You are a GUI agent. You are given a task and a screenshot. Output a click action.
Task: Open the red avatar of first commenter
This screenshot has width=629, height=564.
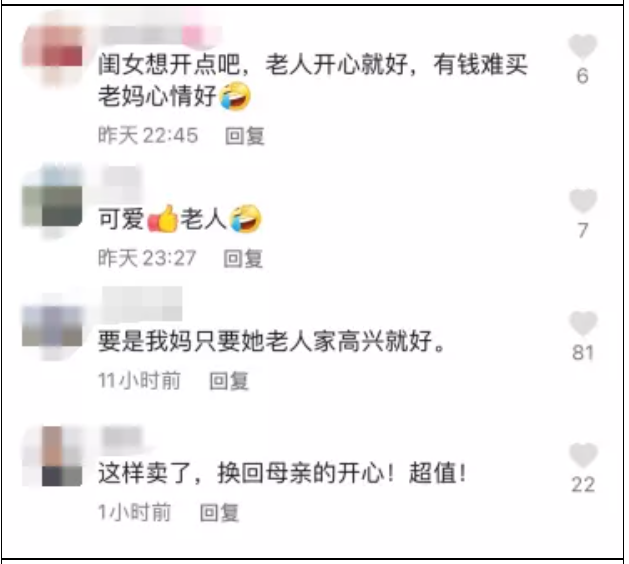click(x=52, y=50)
